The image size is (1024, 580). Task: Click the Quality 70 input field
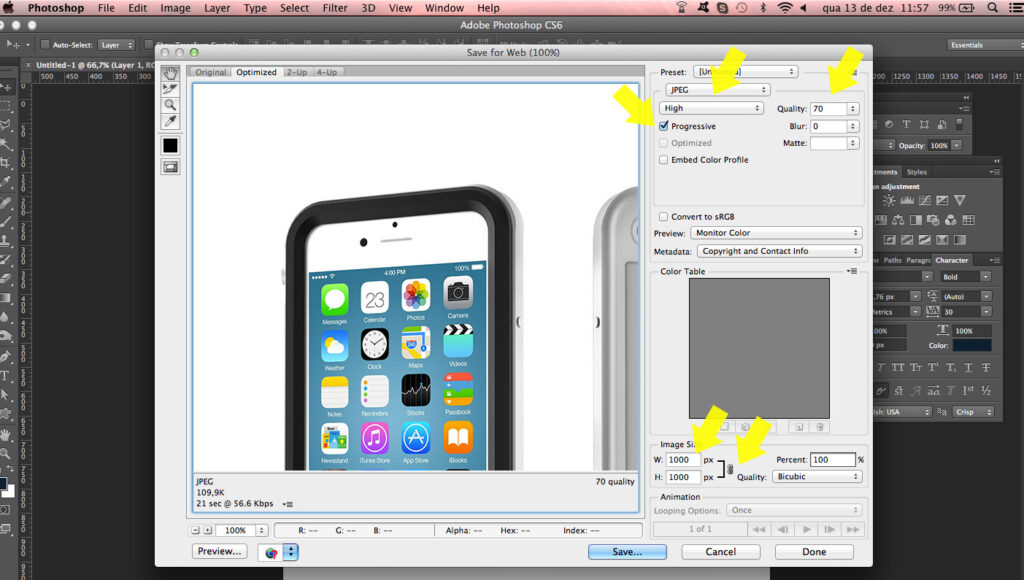click(828, 109)
